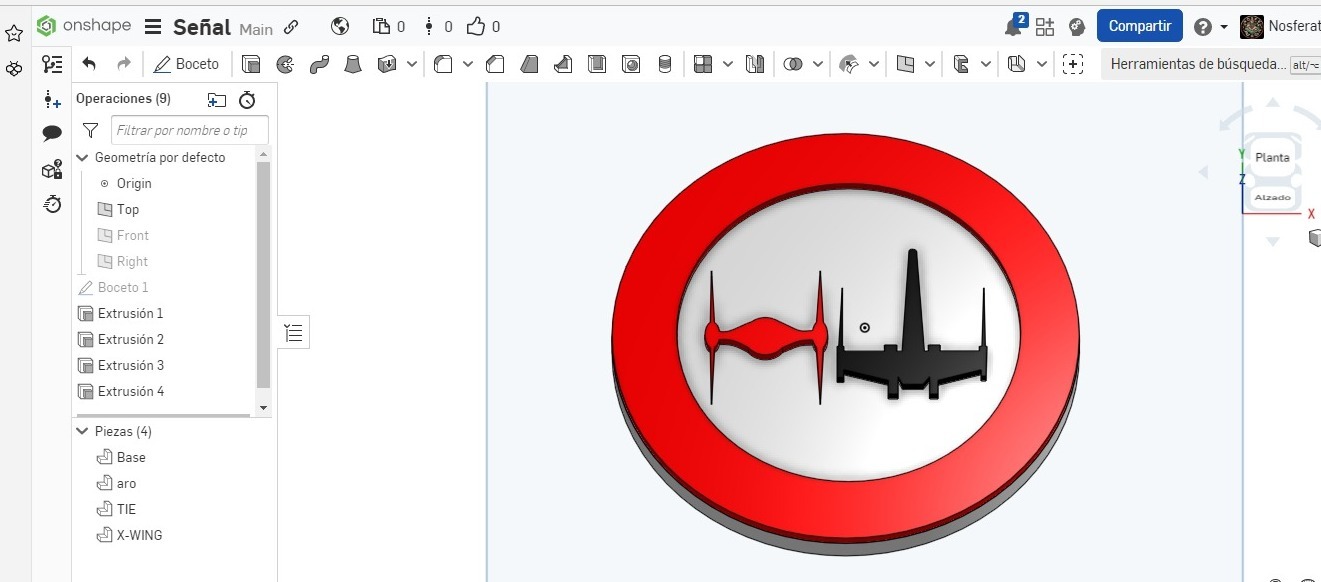Click the globe public-document icon

click(x=340, y=27)
